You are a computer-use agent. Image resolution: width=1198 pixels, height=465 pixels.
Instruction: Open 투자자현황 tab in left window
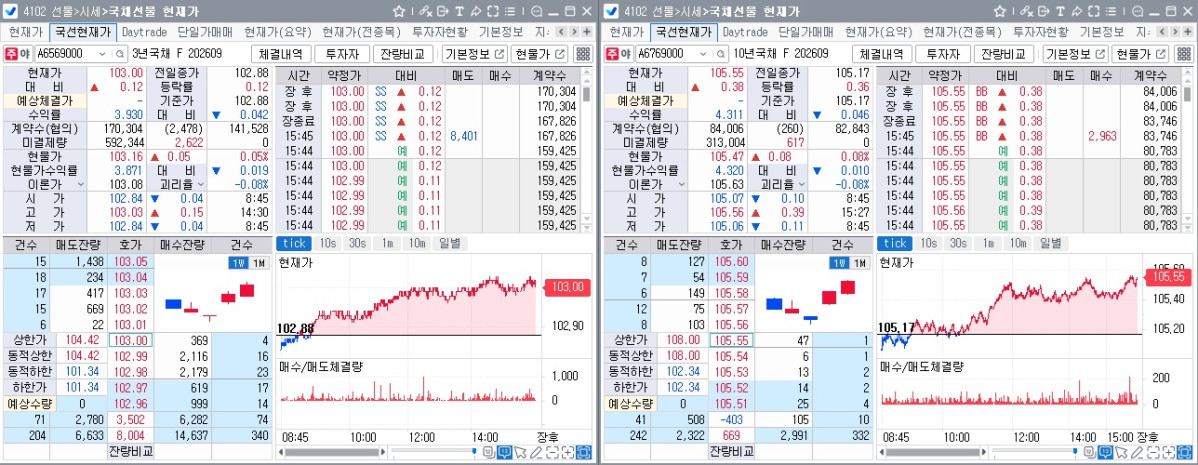(439, 32)
